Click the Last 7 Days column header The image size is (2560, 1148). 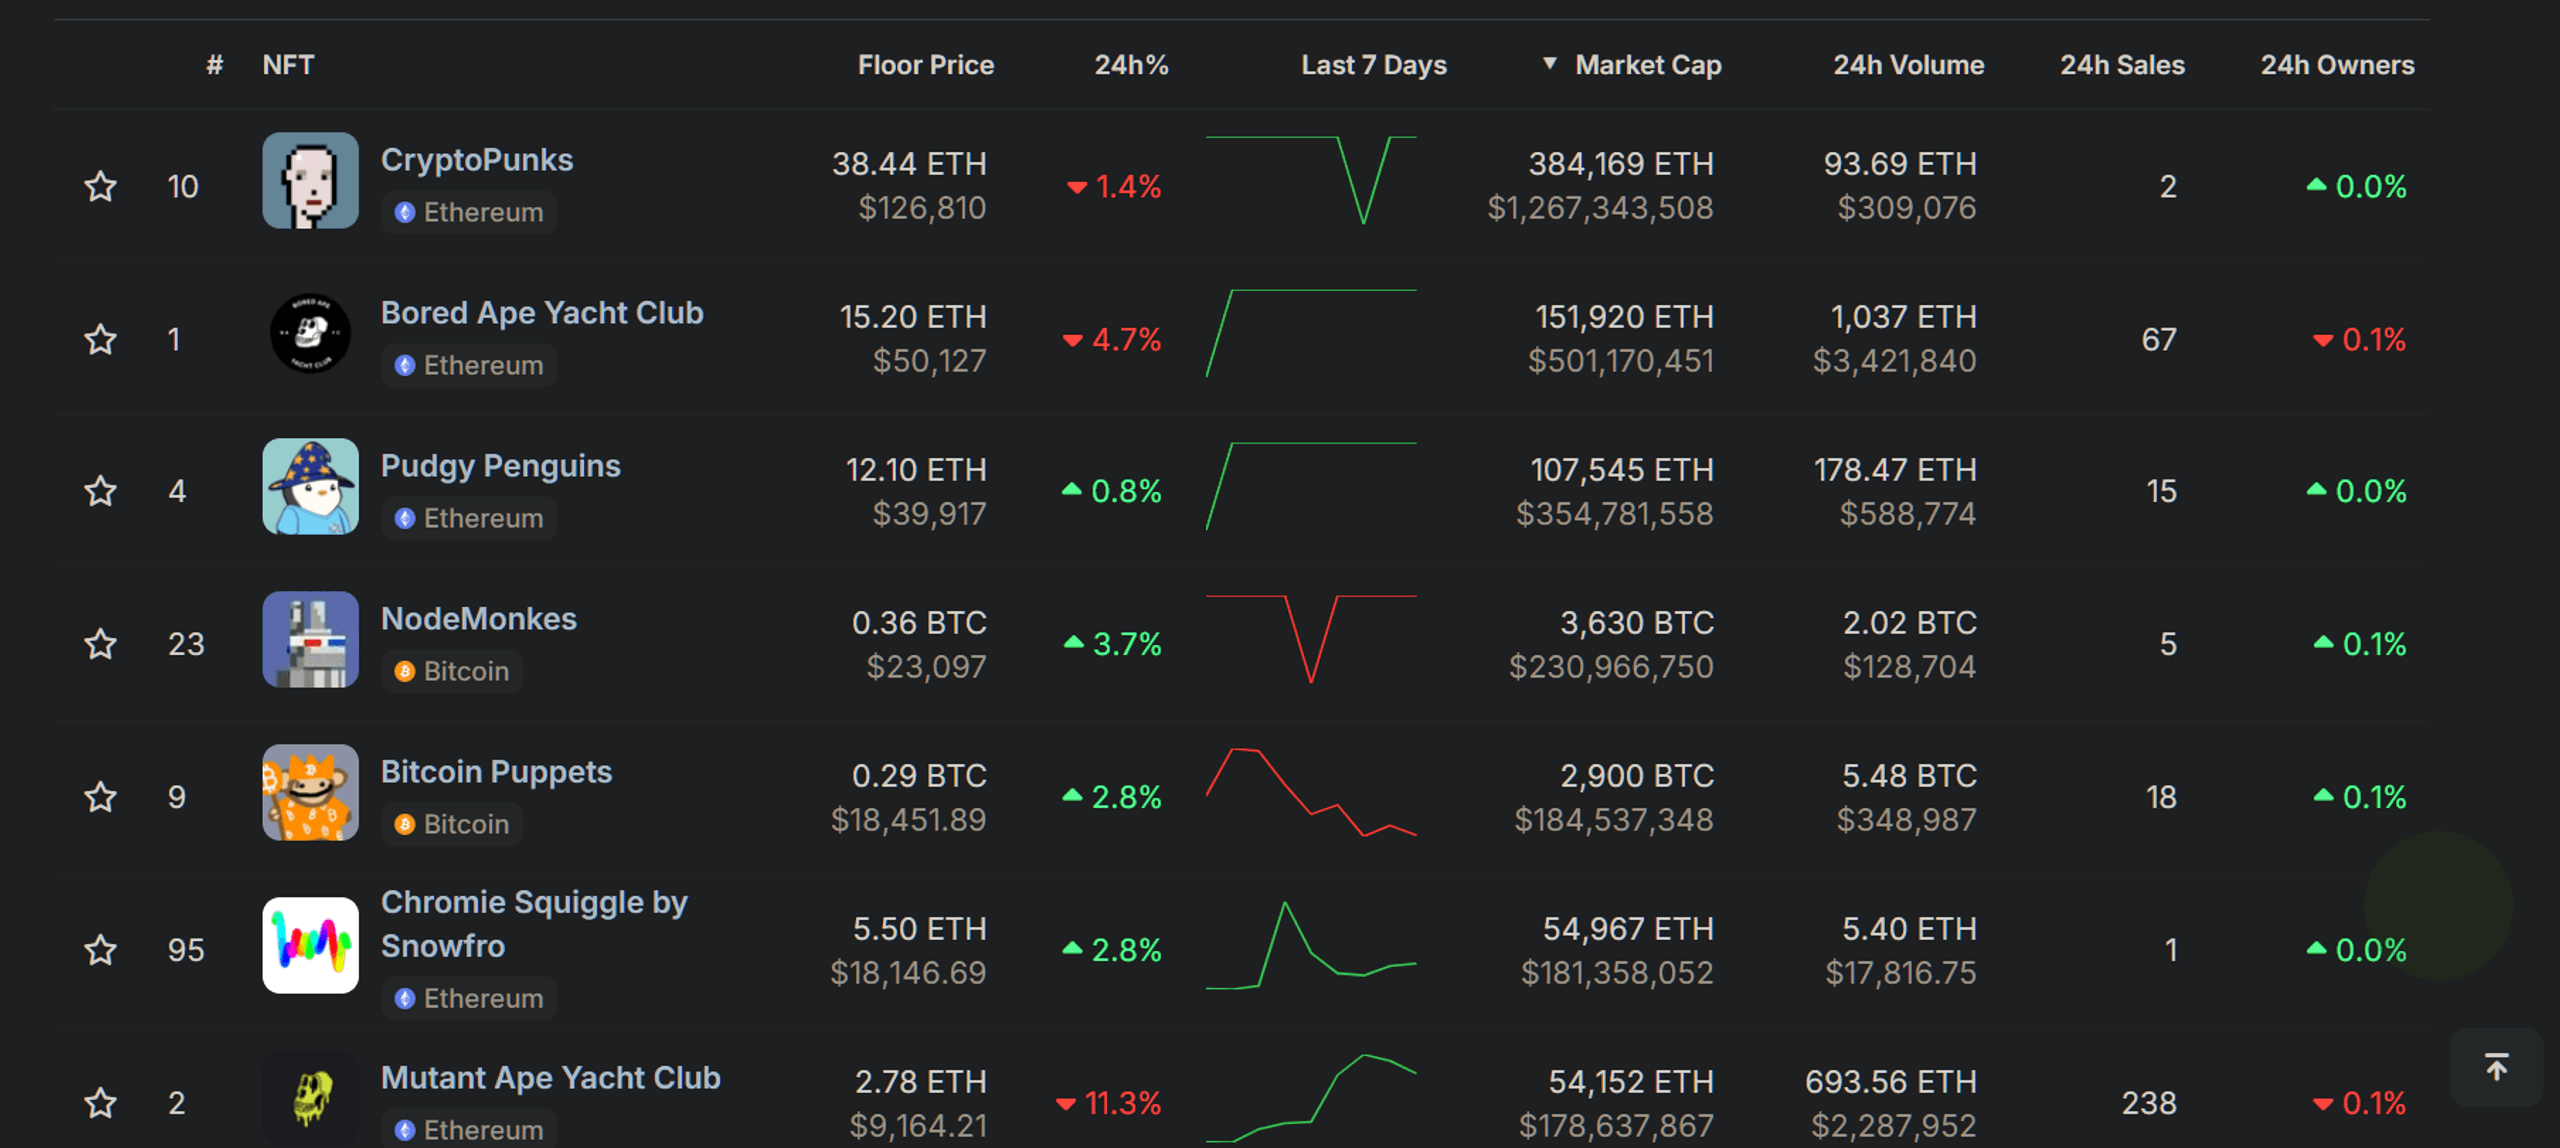tap(1374, 65)
